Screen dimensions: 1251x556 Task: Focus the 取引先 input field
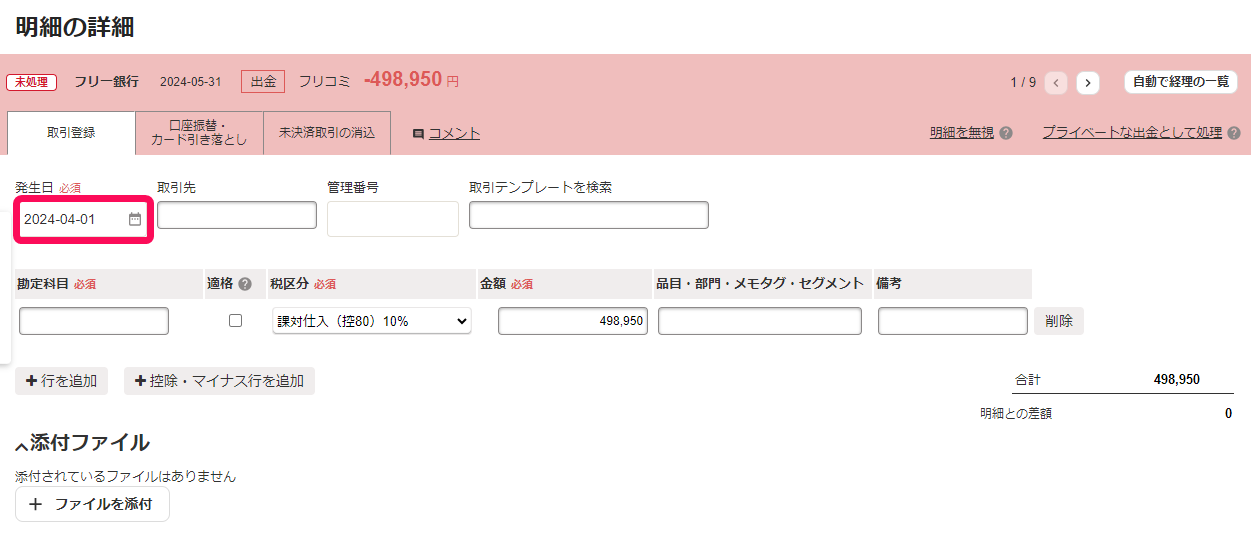pos(237,215)
